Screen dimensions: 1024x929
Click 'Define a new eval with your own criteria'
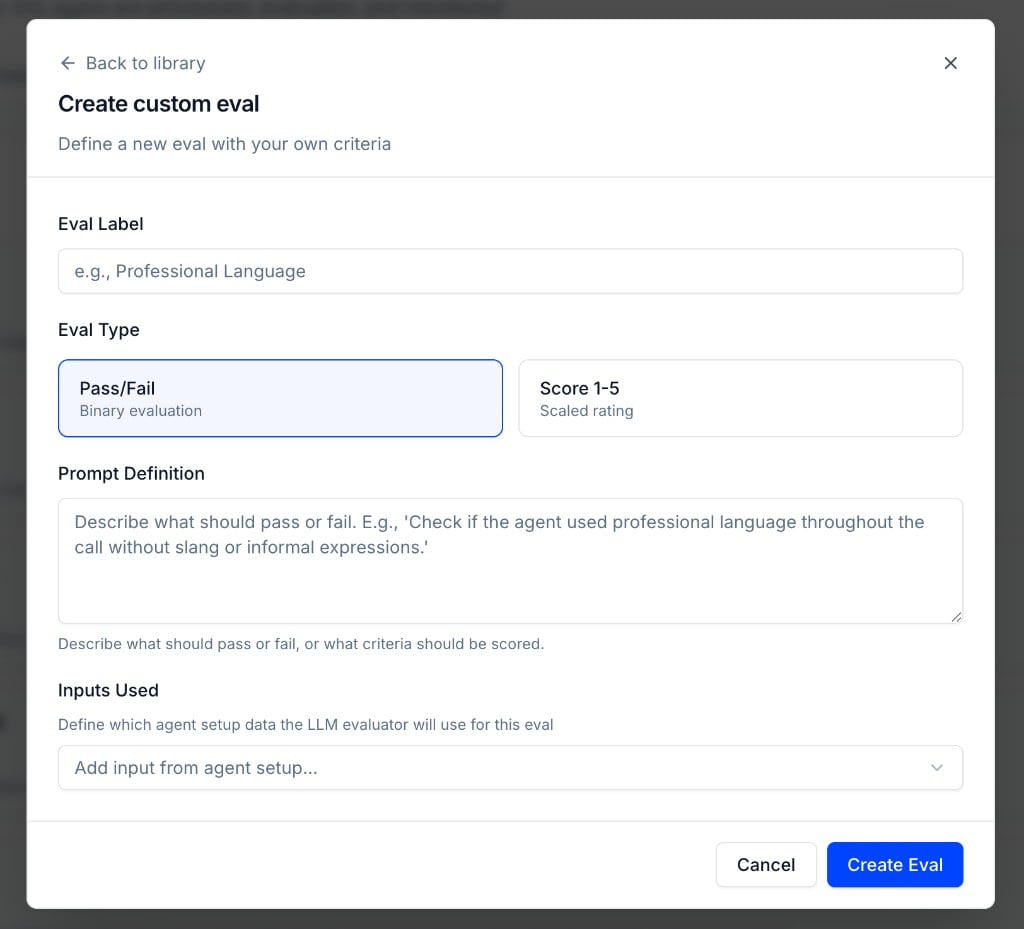point(225,144)
